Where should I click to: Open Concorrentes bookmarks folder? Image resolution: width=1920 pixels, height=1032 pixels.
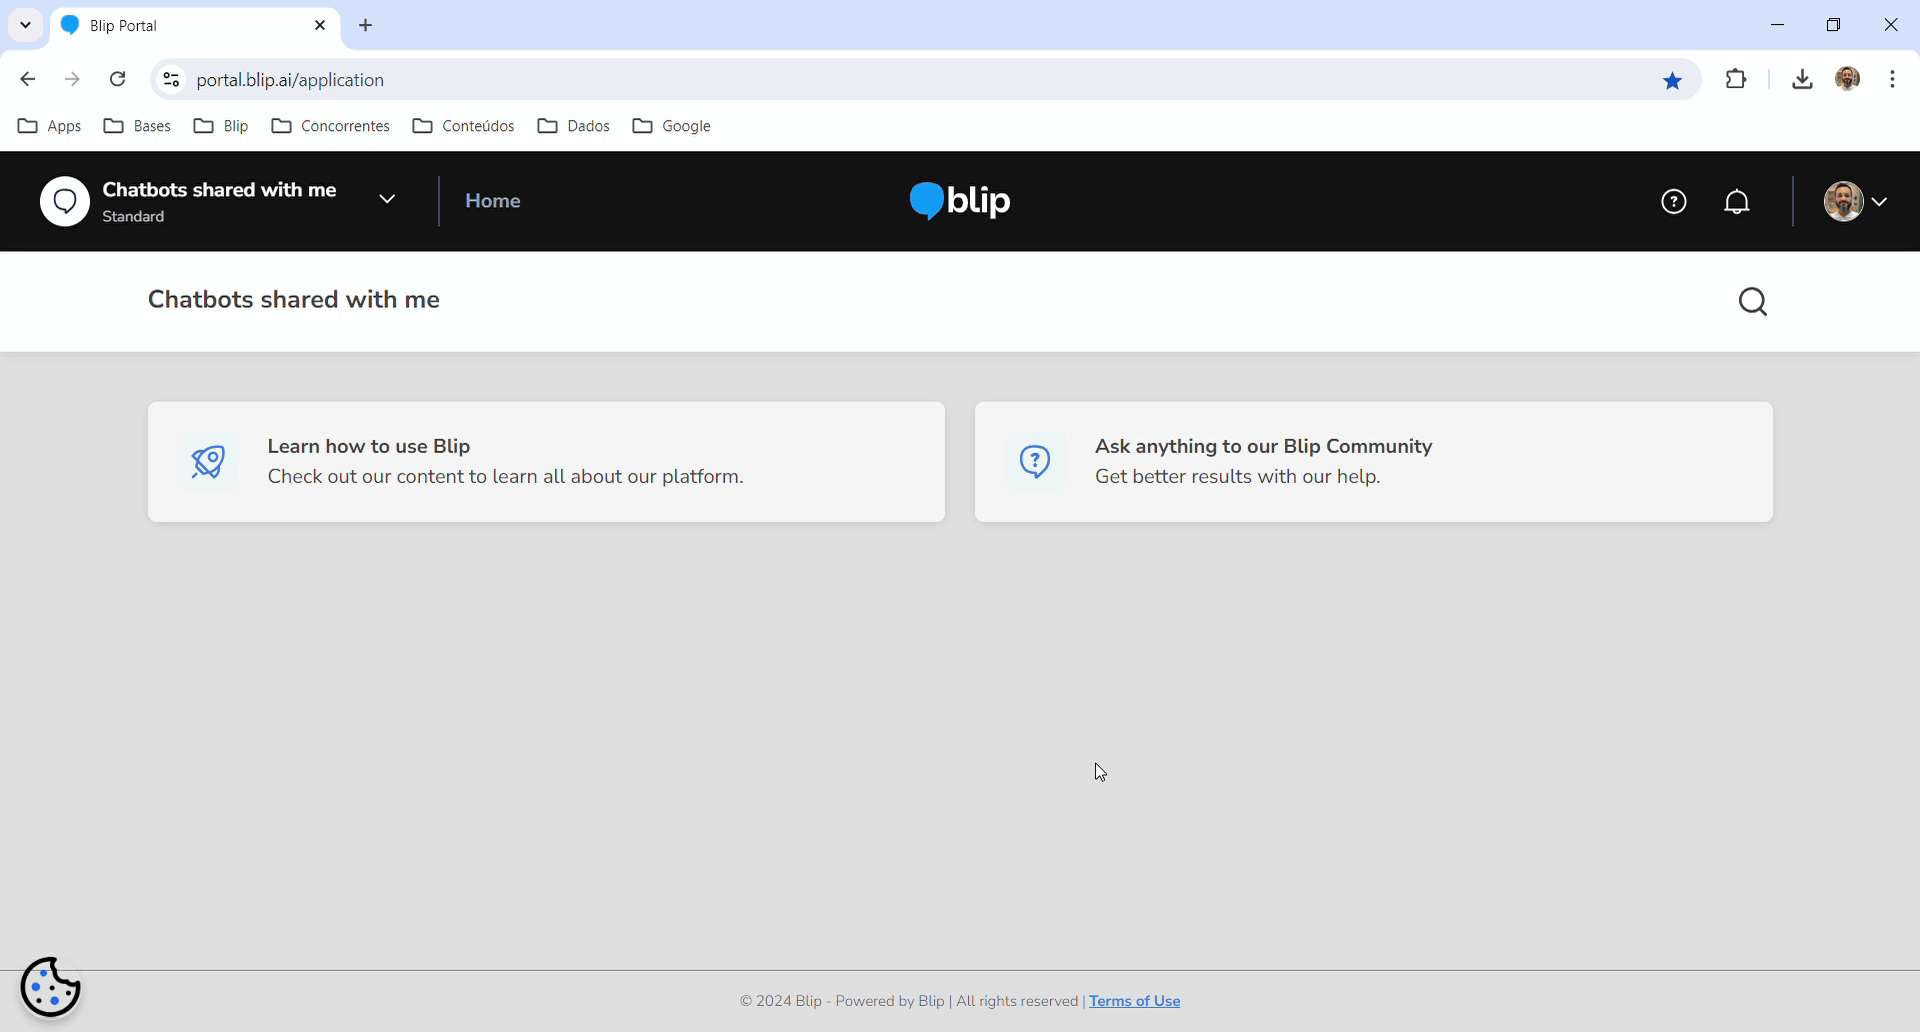click(x=330, y=126)
